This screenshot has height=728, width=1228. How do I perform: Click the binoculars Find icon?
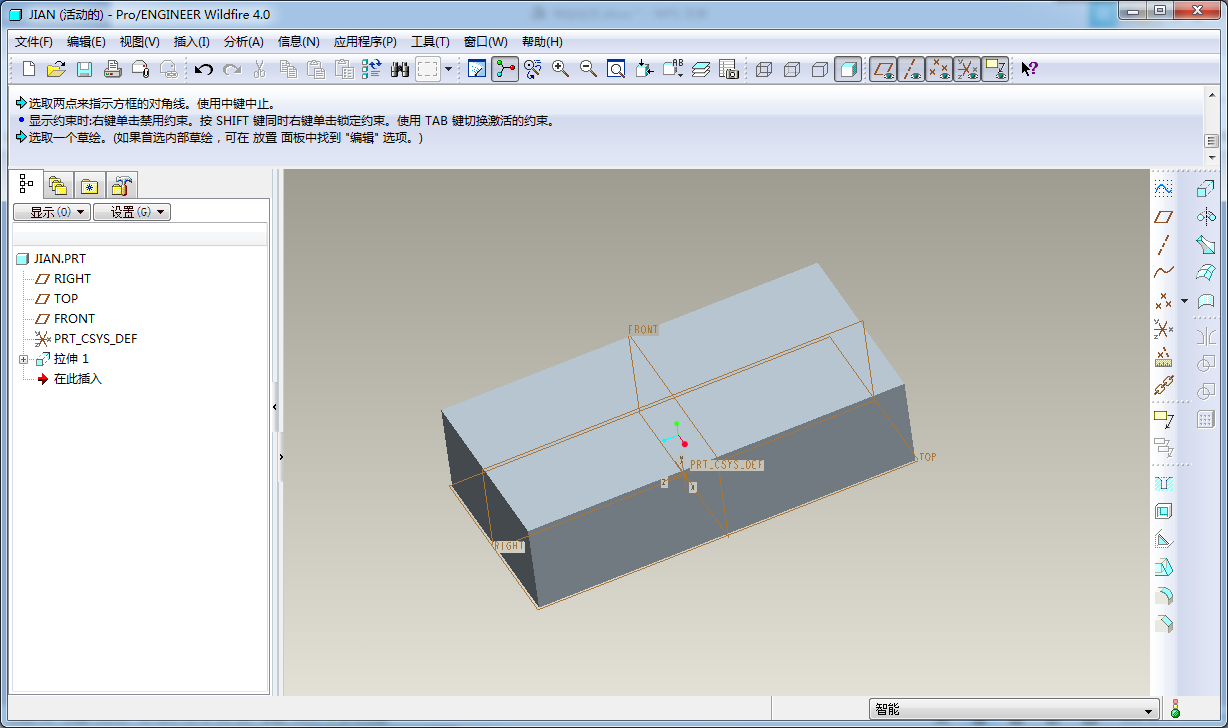400,69
